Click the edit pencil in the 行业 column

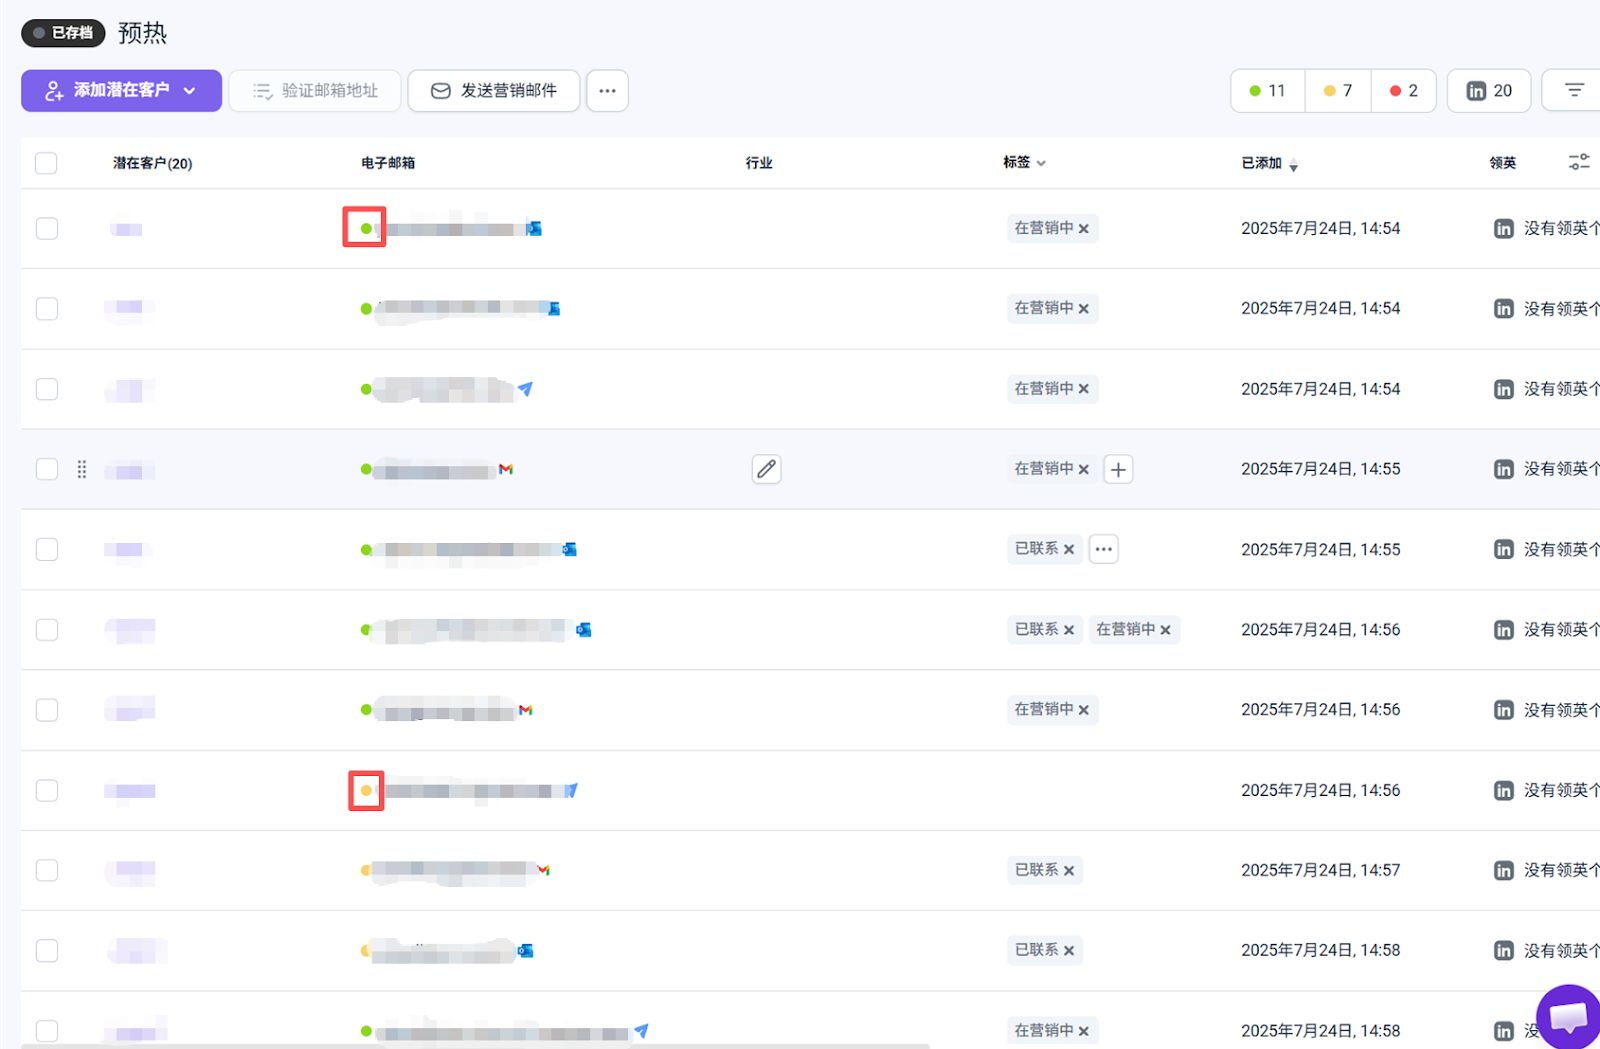[766, 469]
